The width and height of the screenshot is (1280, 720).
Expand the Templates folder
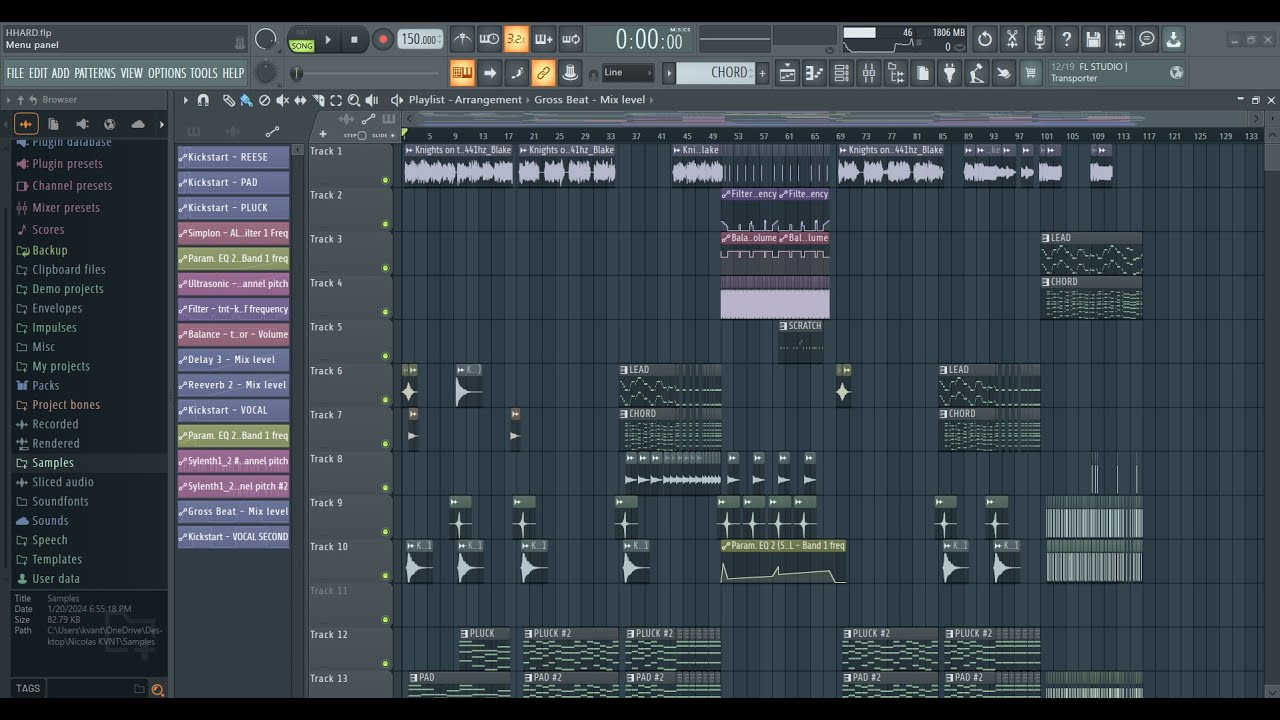pyautogui.click(x=57, y=559)
